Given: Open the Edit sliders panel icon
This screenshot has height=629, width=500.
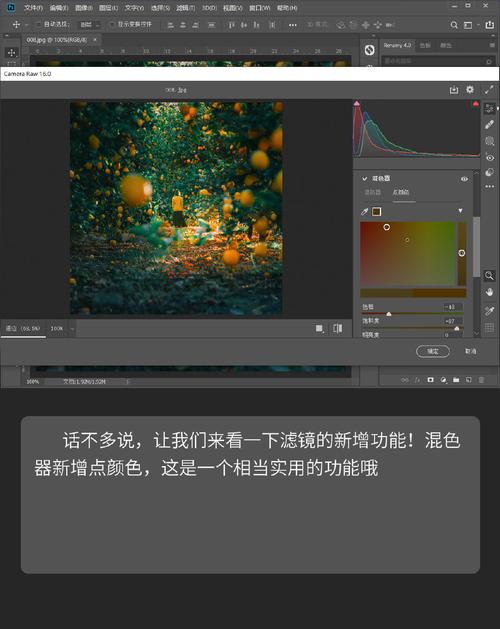Looking at the screenshot, I should tap(489, 108).
